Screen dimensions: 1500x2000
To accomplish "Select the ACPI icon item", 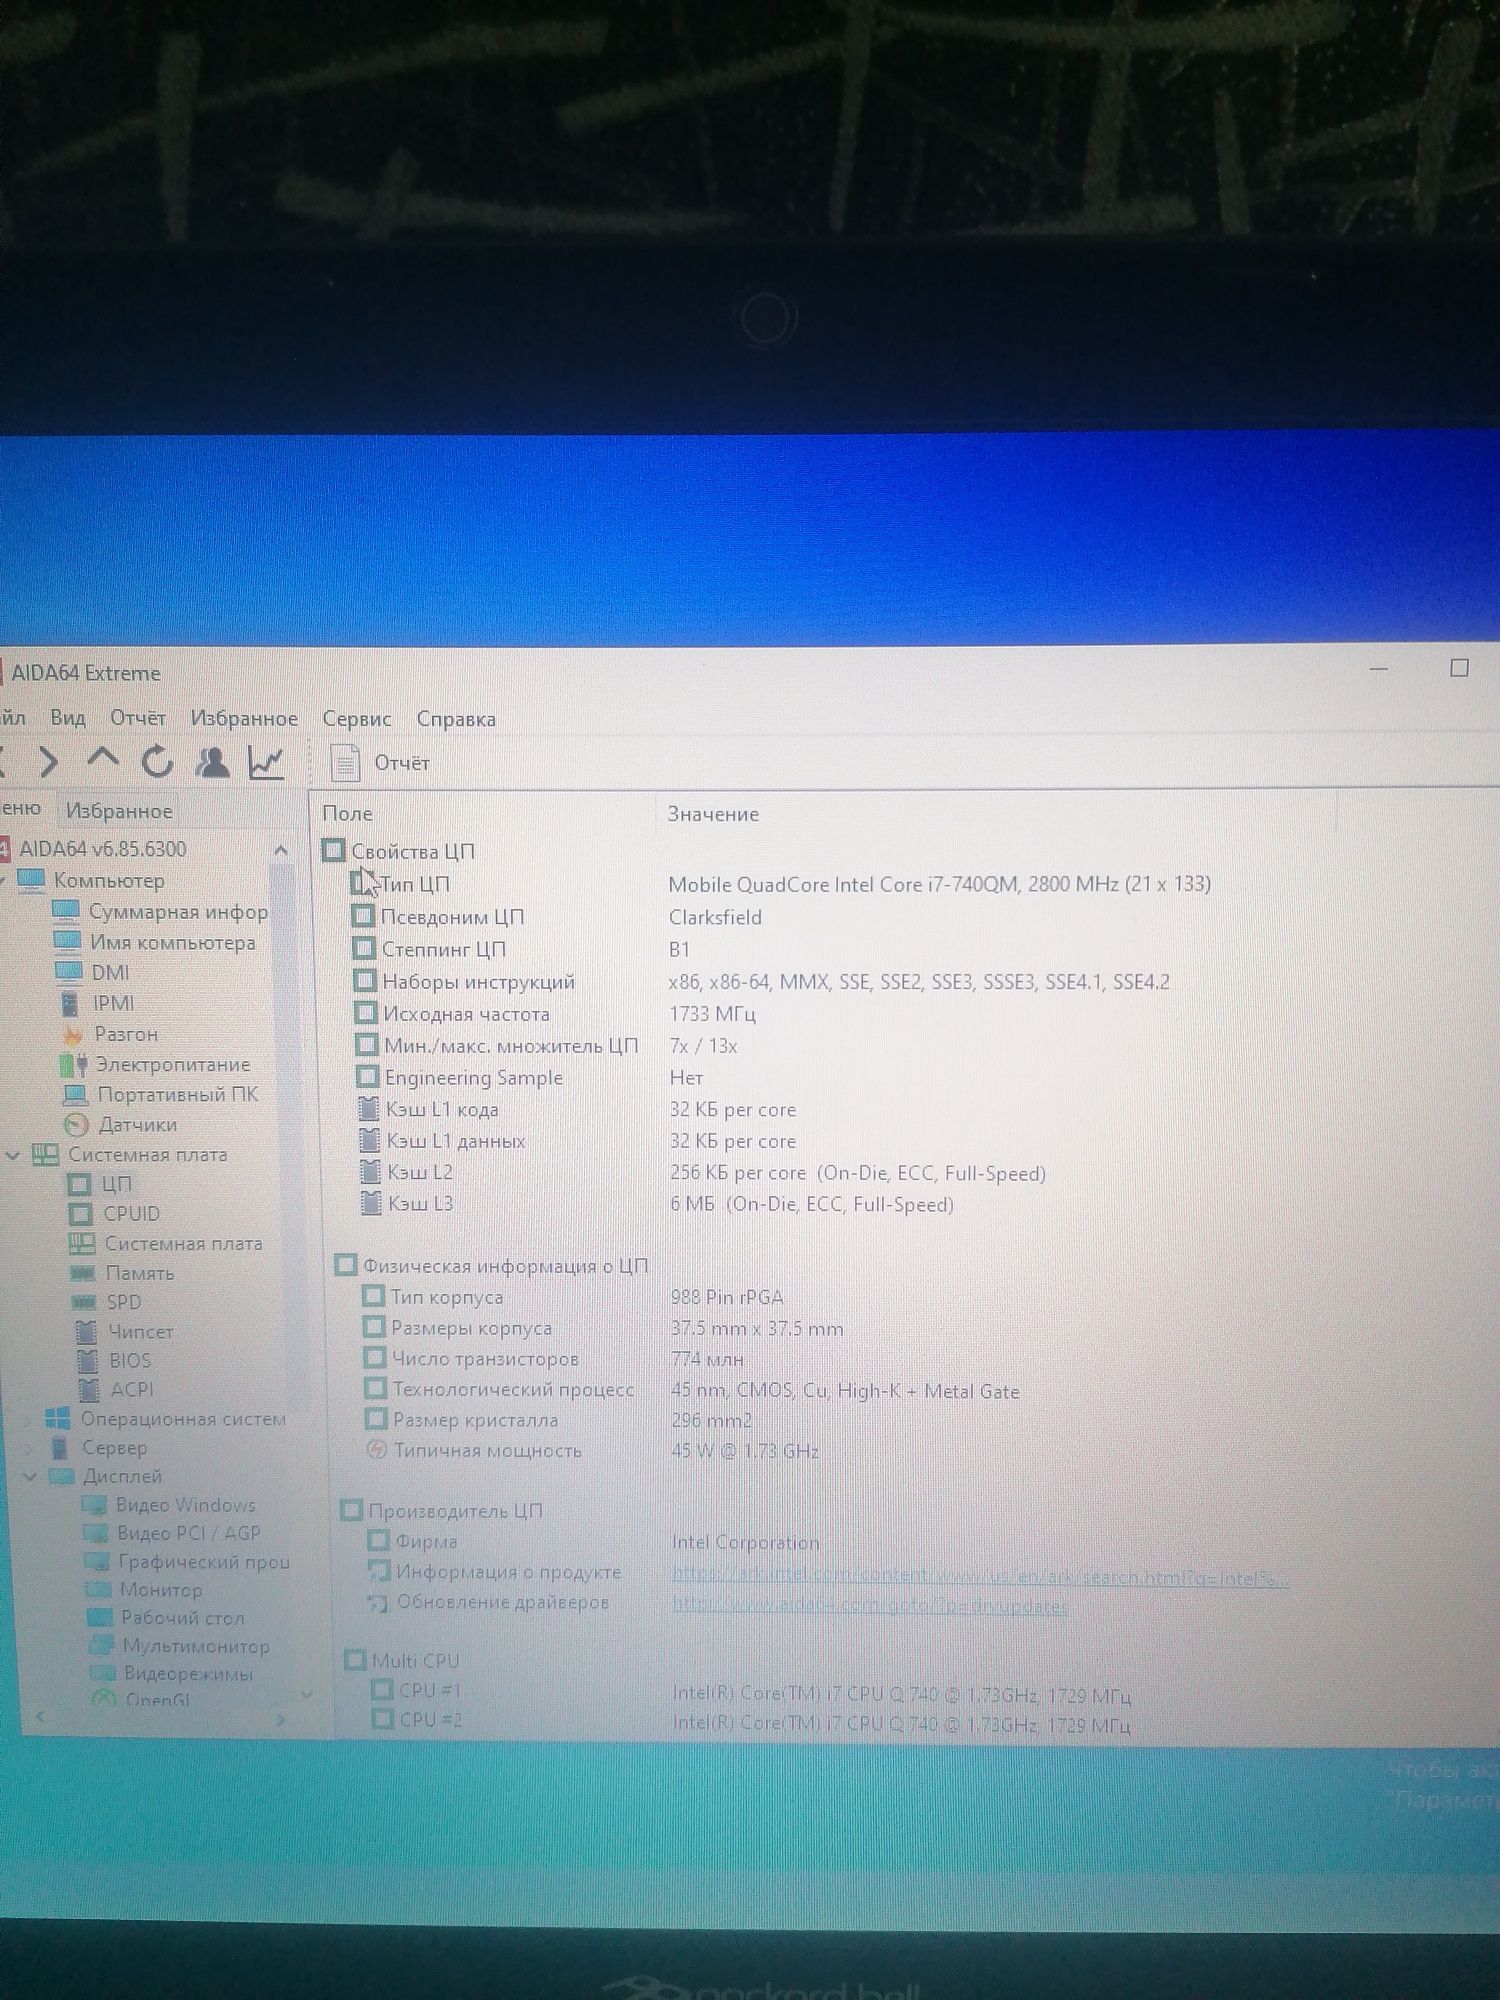I will point(89,1390).
